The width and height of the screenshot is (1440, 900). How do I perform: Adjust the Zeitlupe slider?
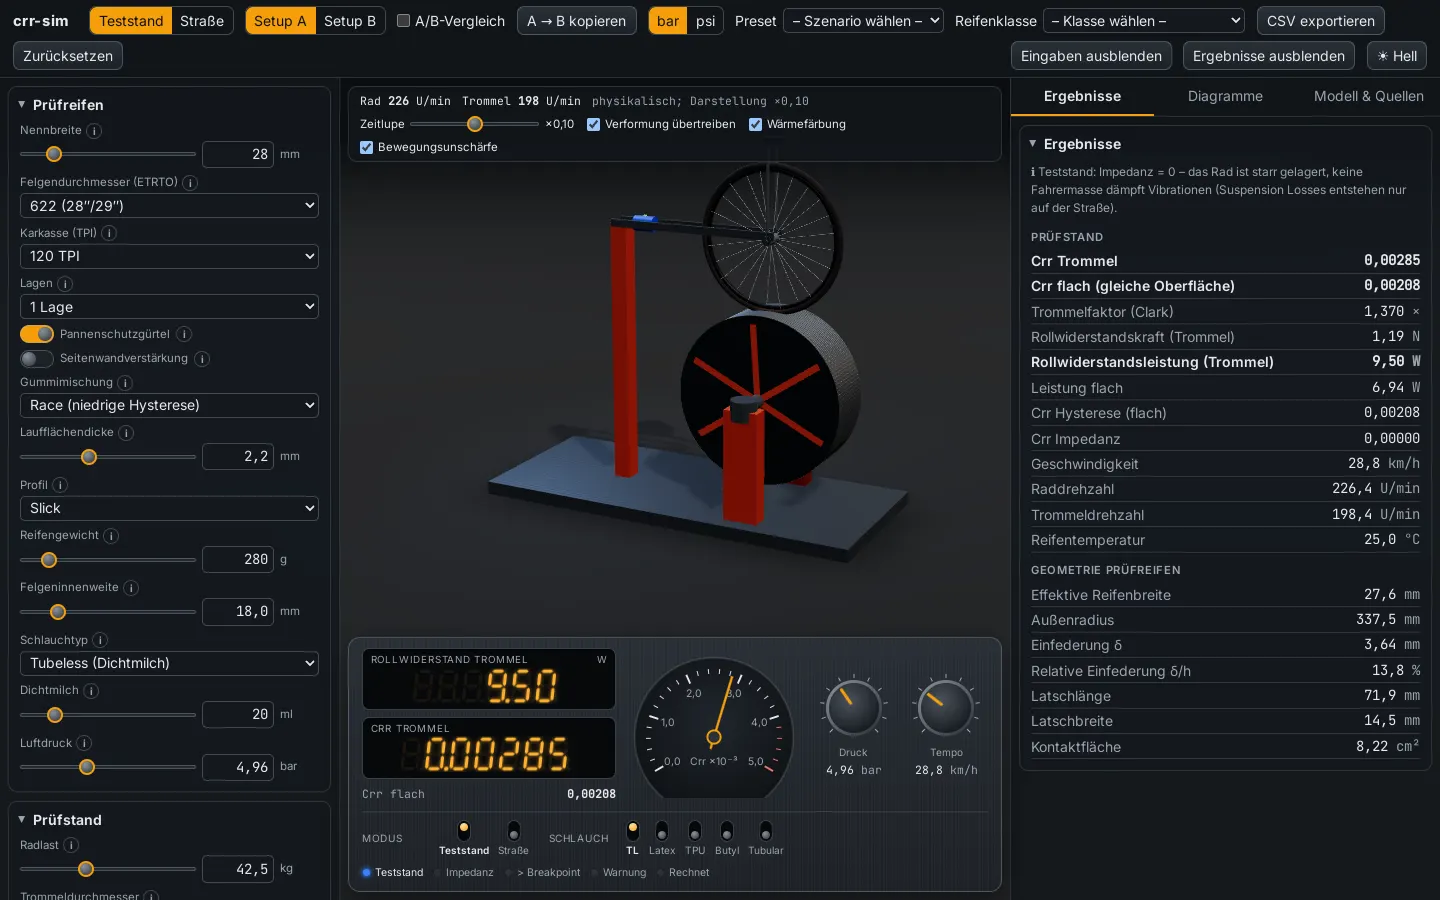click(x=475, y=124)
